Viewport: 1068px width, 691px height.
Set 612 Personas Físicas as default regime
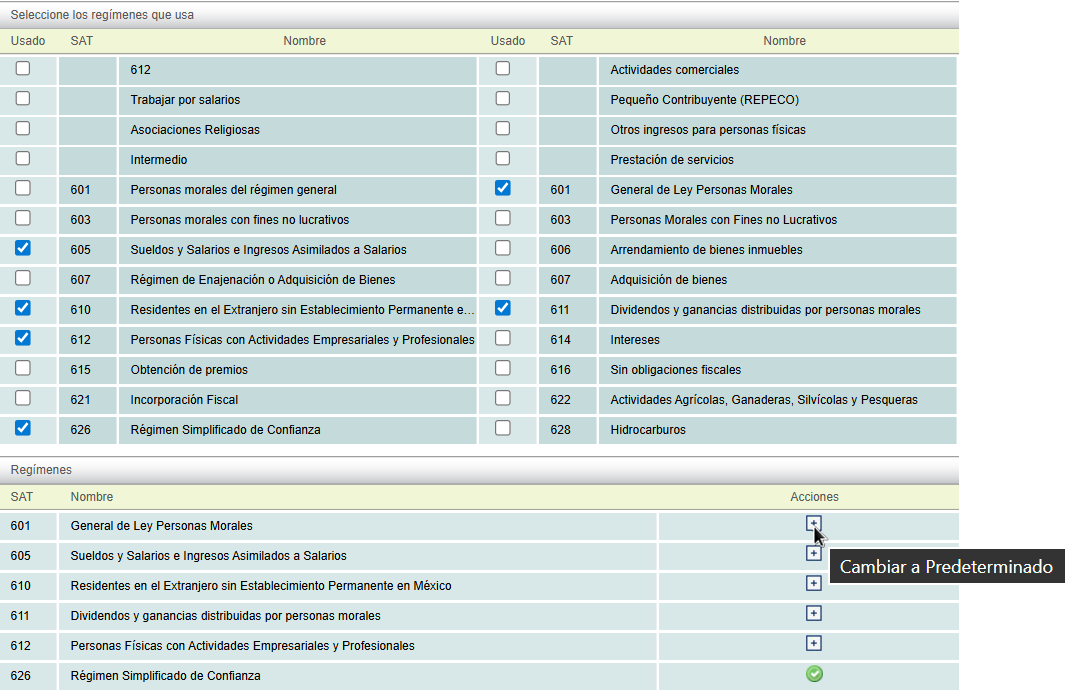tap(814, 644)
